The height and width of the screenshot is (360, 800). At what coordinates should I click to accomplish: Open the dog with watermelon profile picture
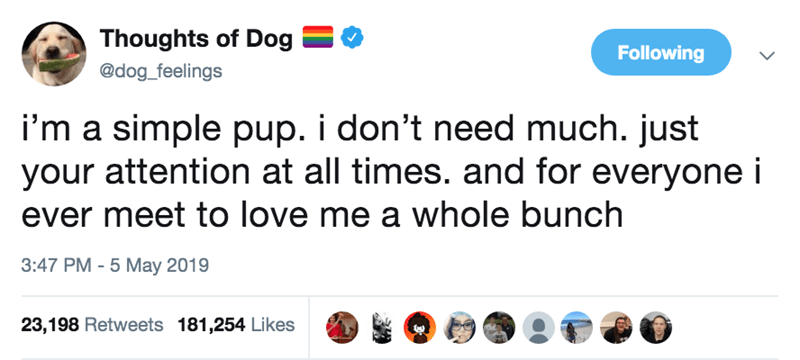coord(54,54)
